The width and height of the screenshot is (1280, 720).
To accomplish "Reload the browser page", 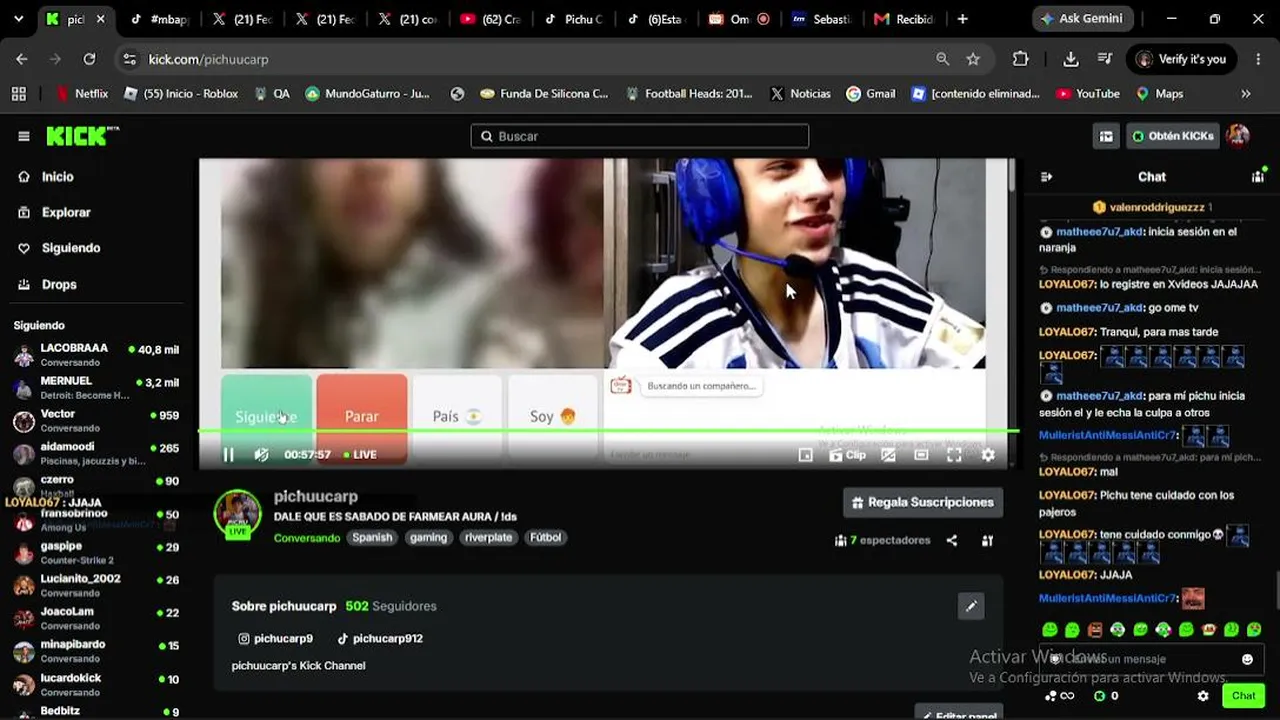I will tap(89, 59).
